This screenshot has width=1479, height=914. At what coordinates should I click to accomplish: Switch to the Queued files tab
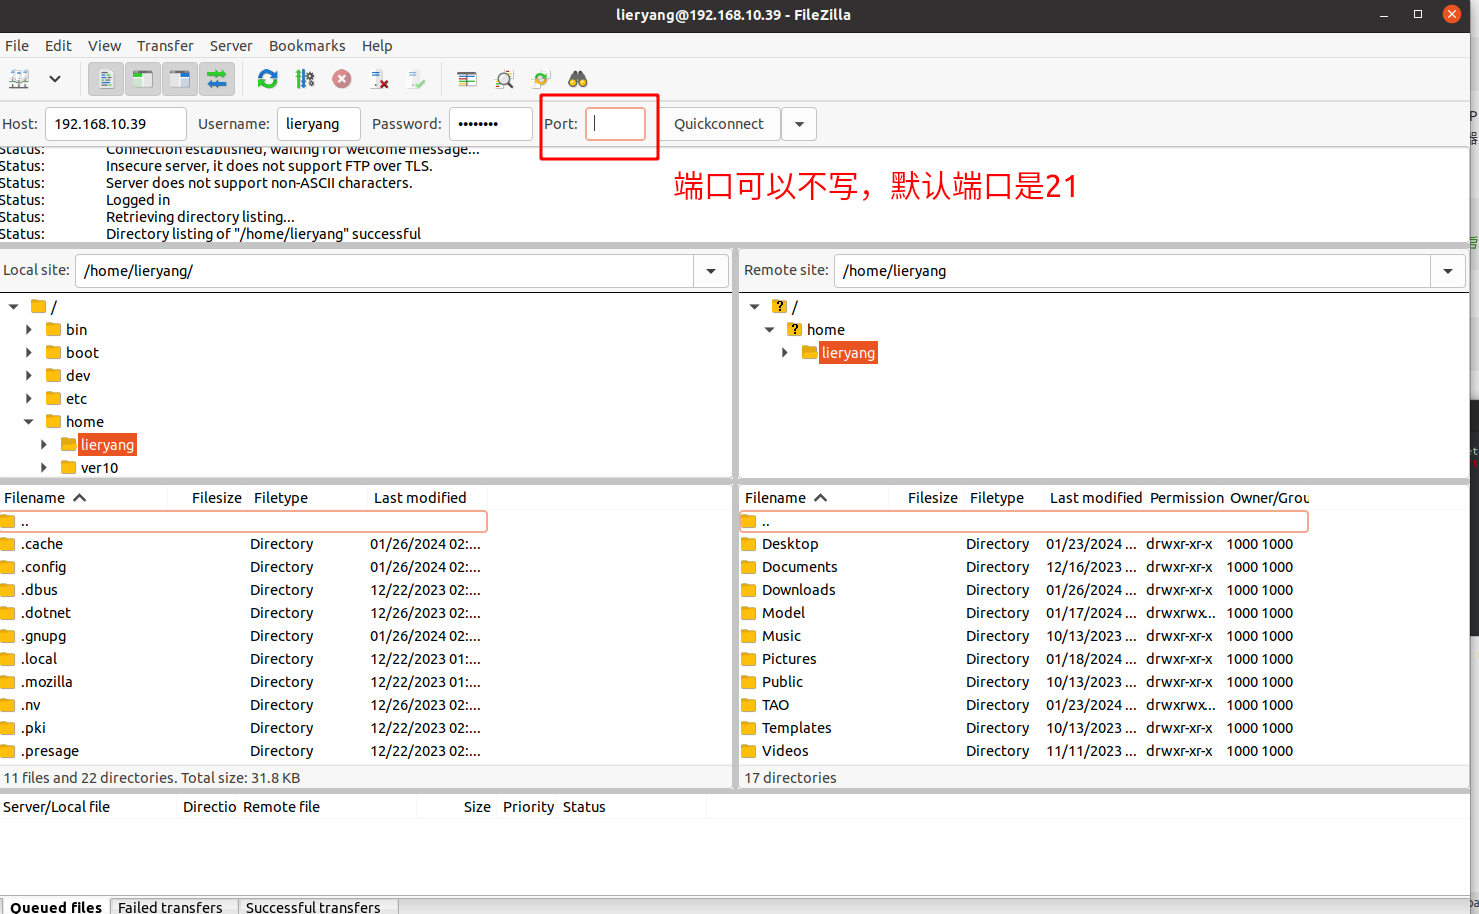pyautogui.click(x=56, y=907)
